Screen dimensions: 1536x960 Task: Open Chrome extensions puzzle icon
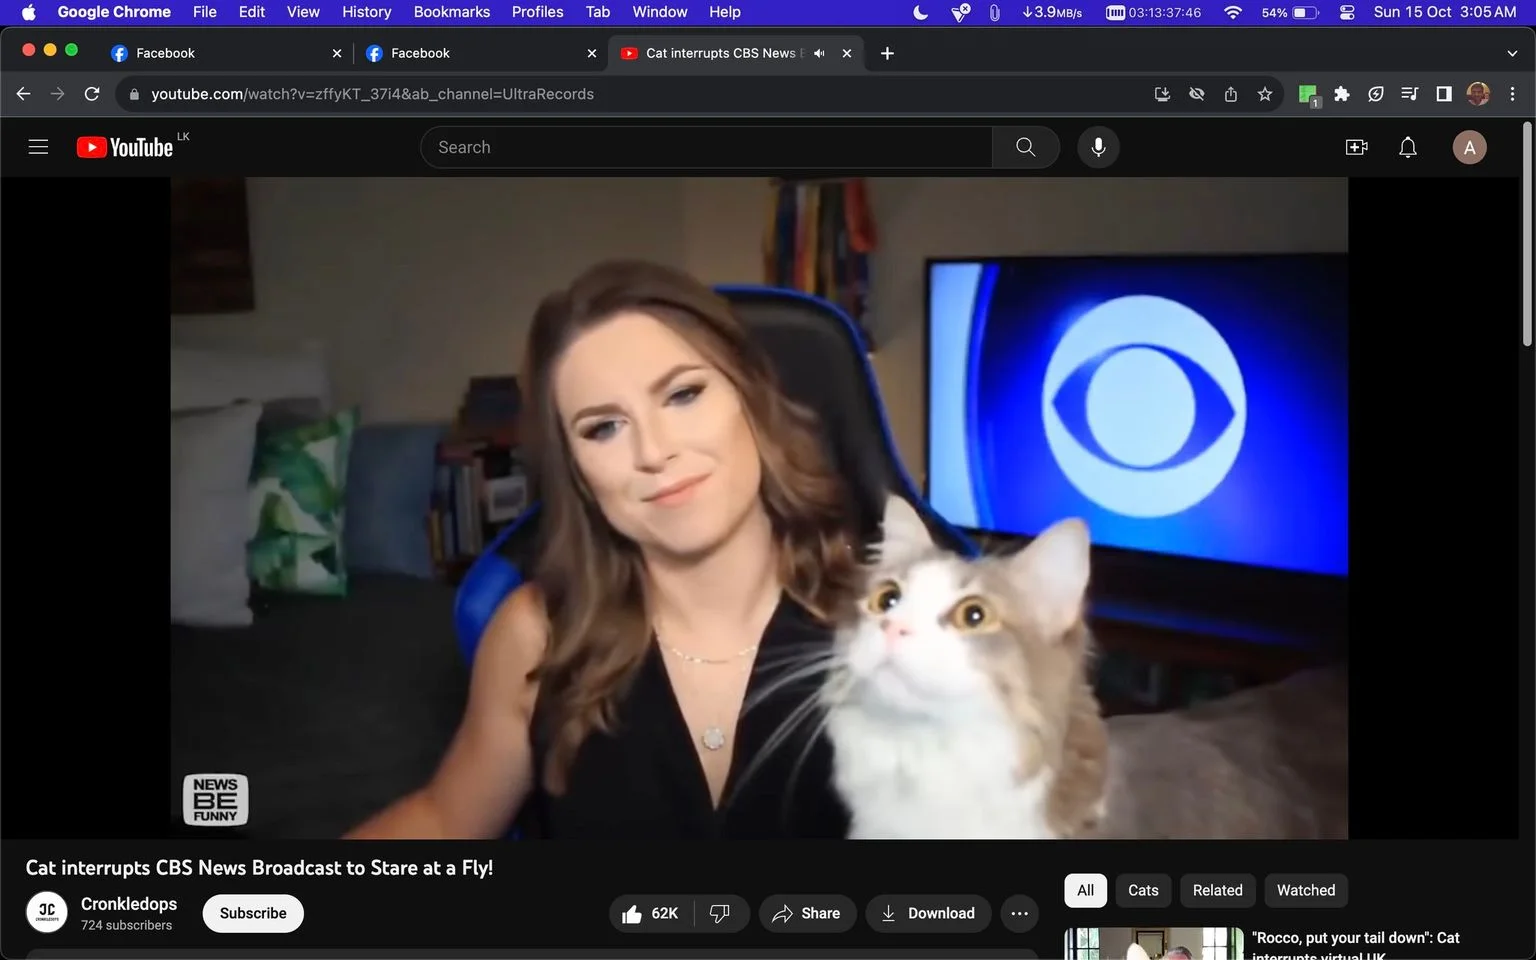tap(1342, 94)
